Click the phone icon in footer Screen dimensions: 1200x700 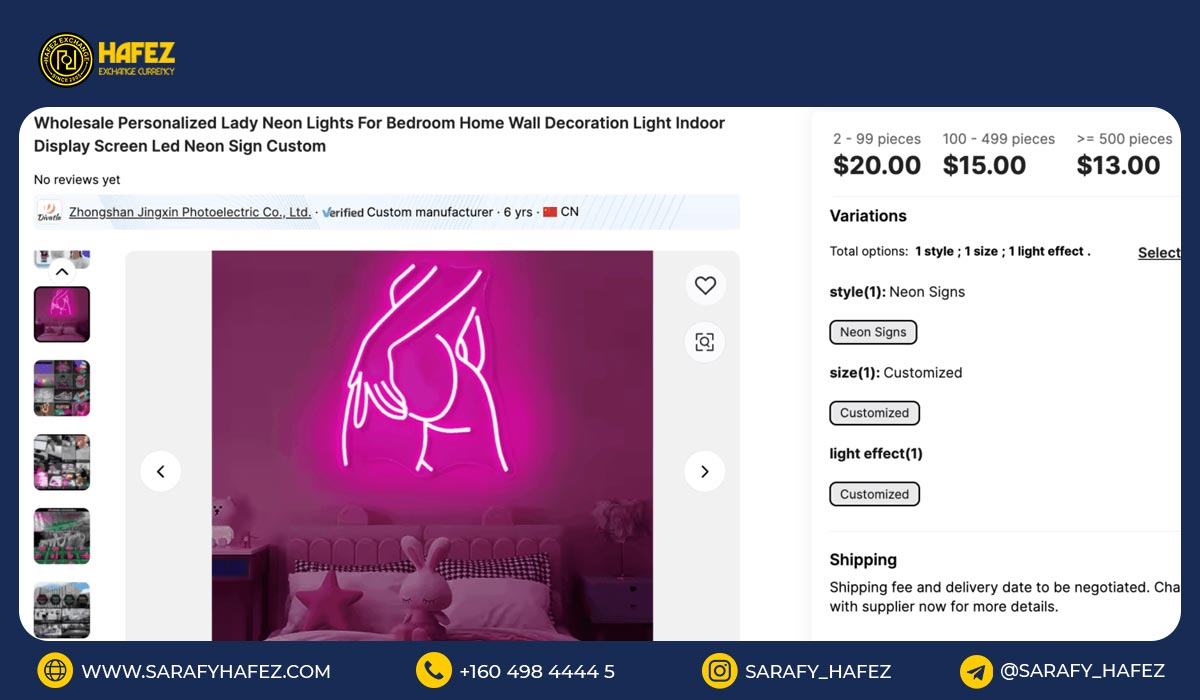click(x=433, y=671)
